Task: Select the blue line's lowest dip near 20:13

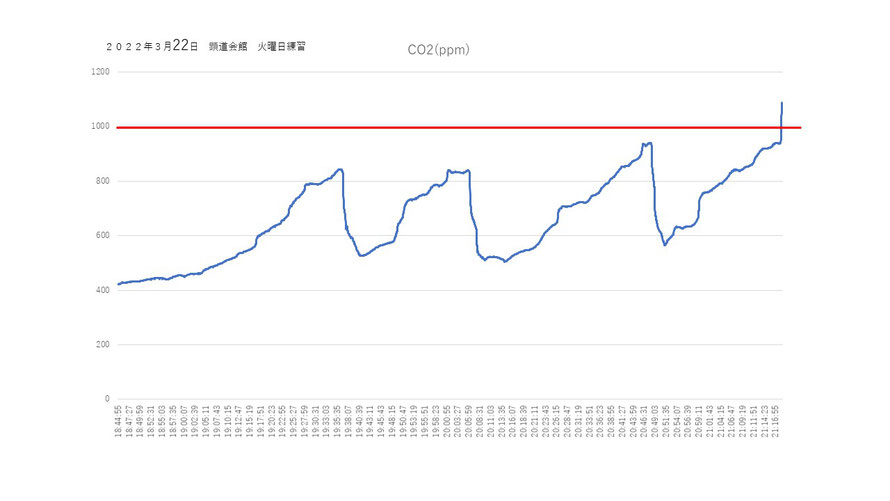Action: click(x=505, y=262)
